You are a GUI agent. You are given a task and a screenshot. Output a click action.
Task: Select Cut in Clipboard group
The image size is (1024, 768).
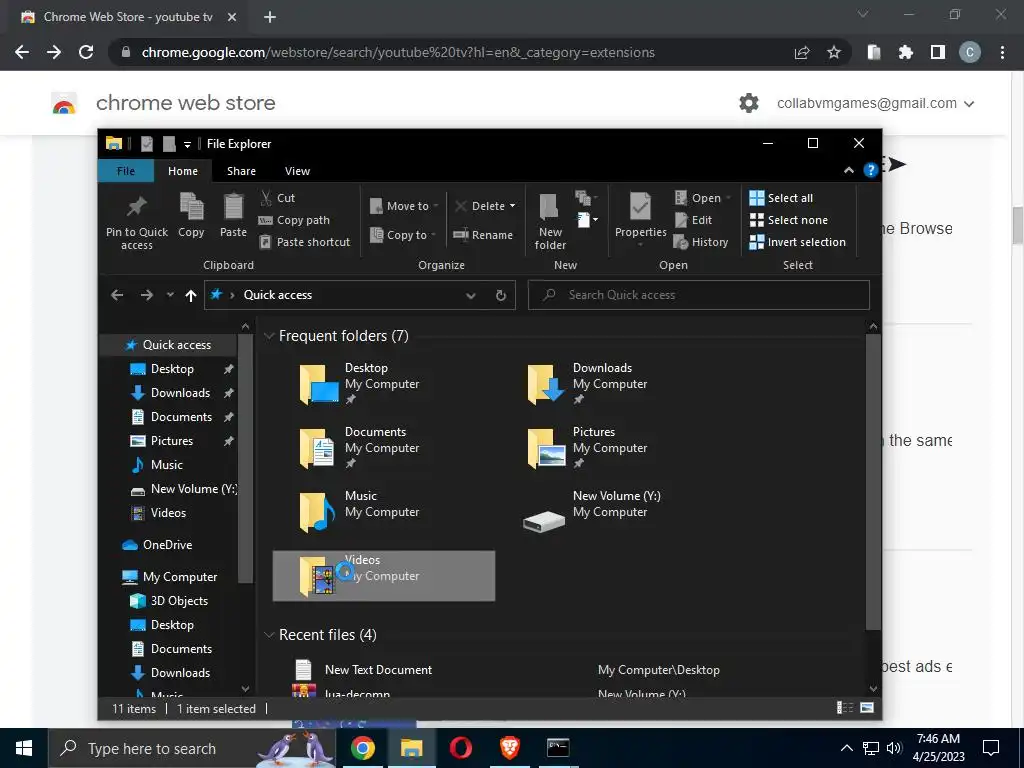(x=278, y=198)
